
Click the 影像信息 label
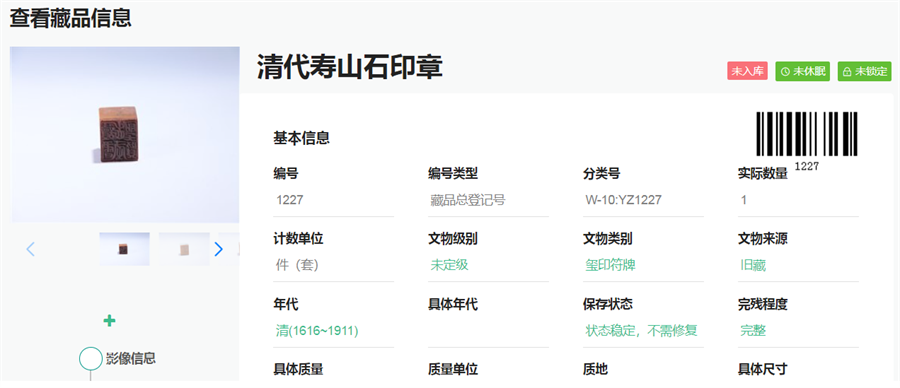pyautogui.click(x=131, y=359)
